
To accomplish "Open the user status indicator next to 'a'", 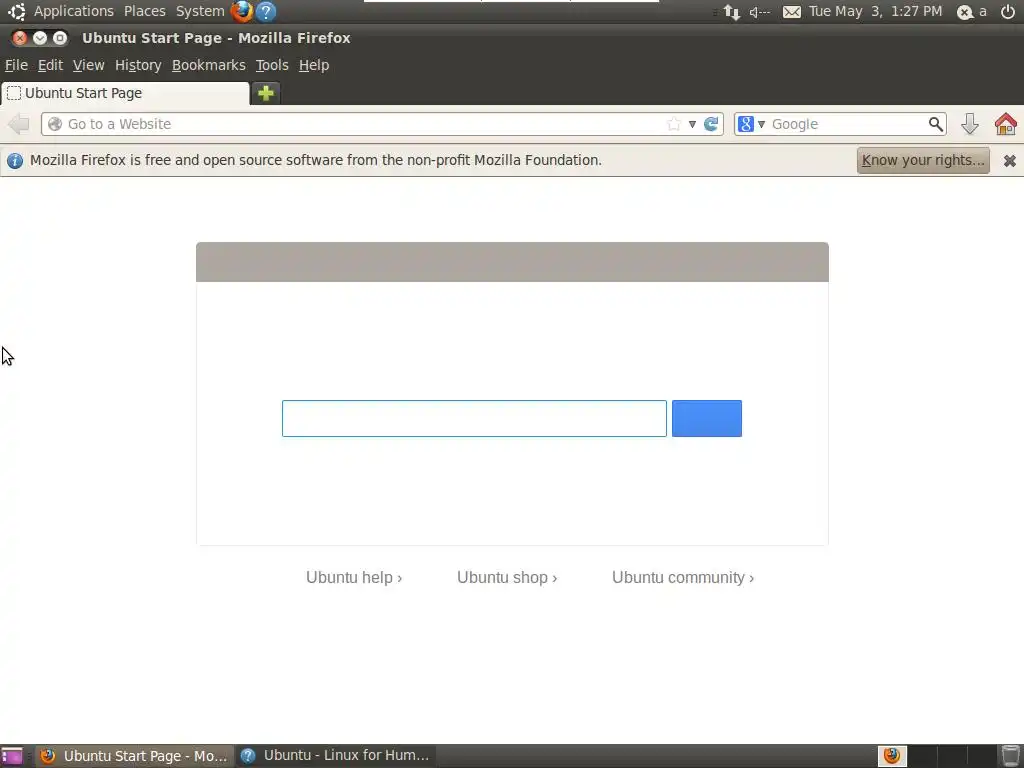I will pyautogui.click(x=965, y=12).
